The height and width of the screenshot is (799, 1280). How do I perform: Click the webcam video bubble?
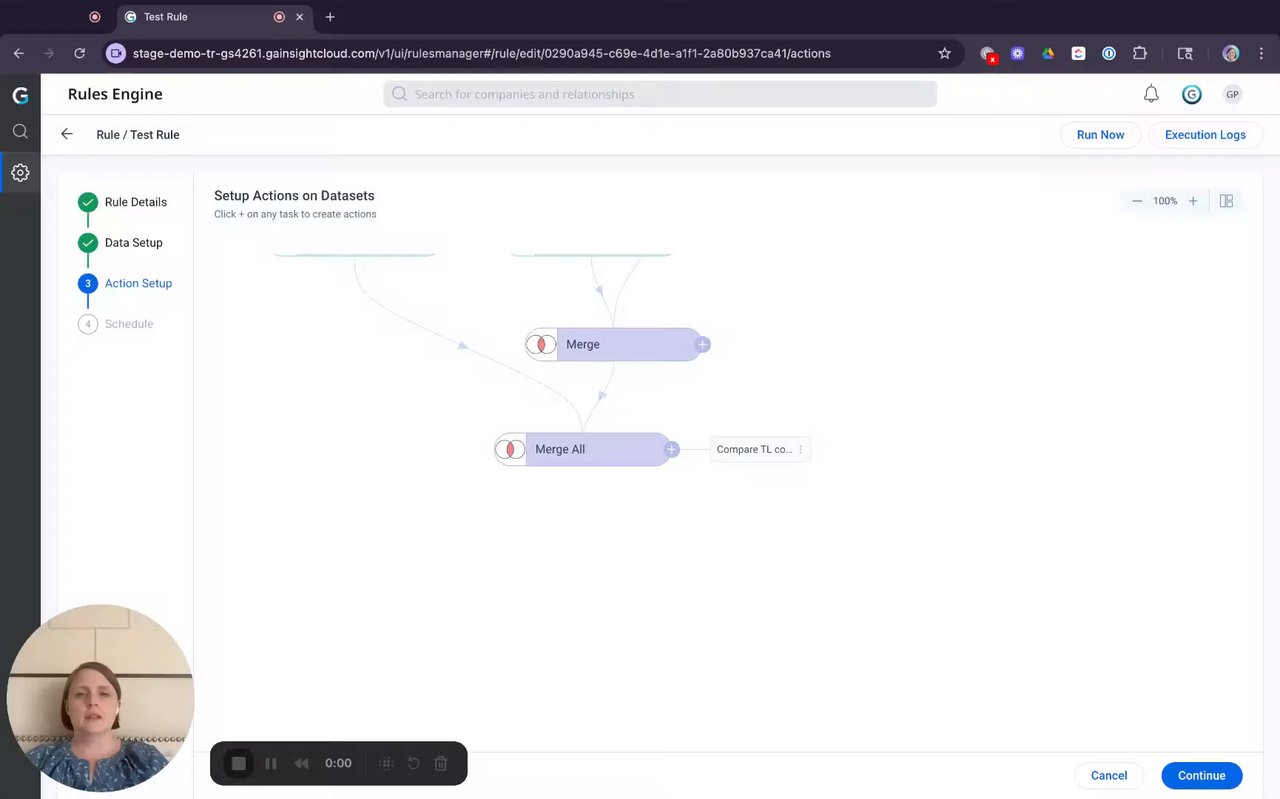pyautogui.click(x=100, y=698)
